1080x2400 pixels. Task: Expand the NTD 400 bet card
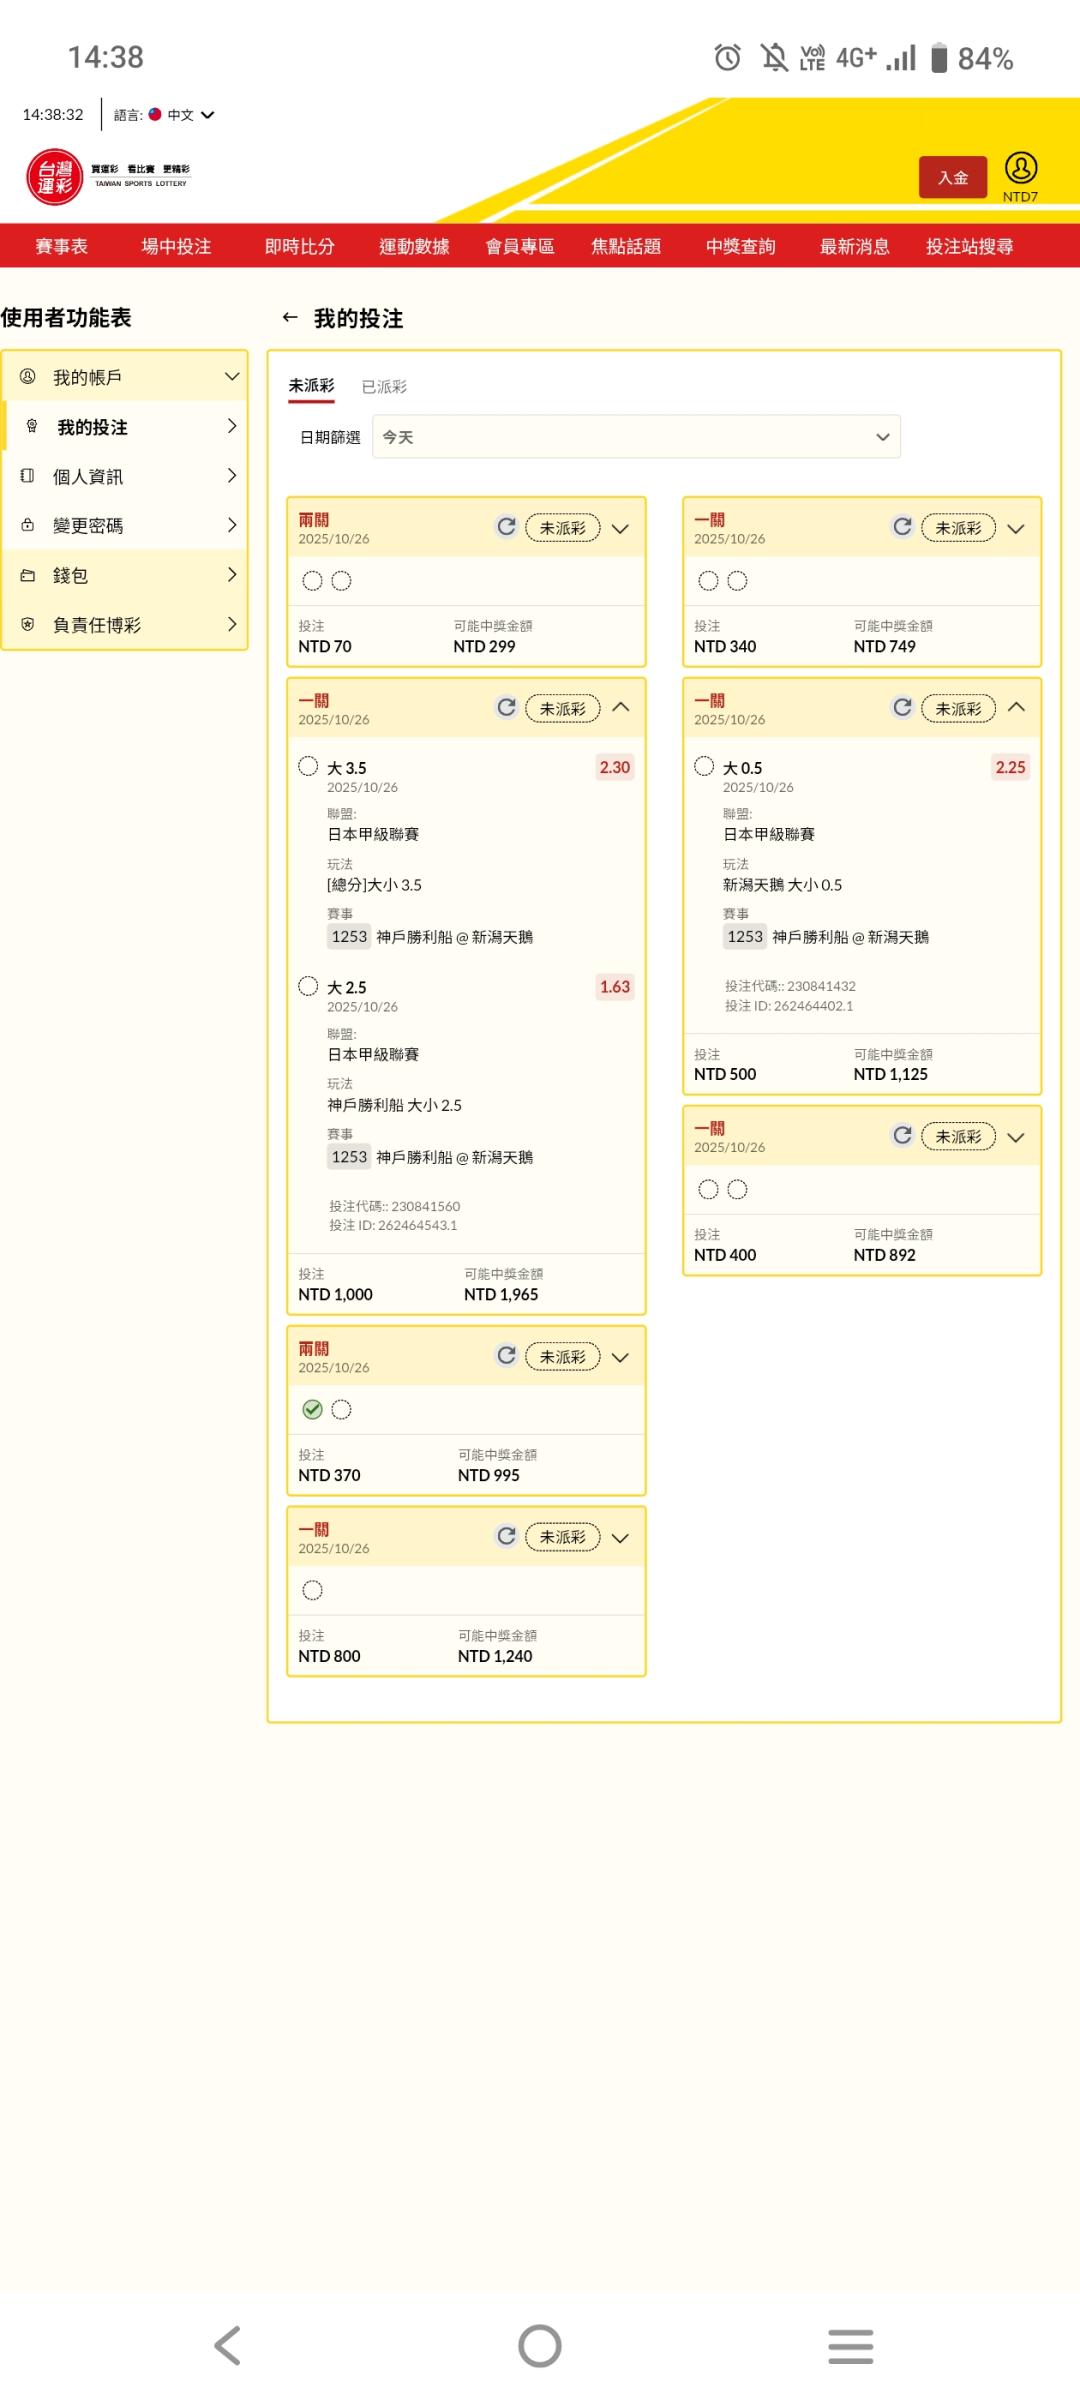1016,1137
